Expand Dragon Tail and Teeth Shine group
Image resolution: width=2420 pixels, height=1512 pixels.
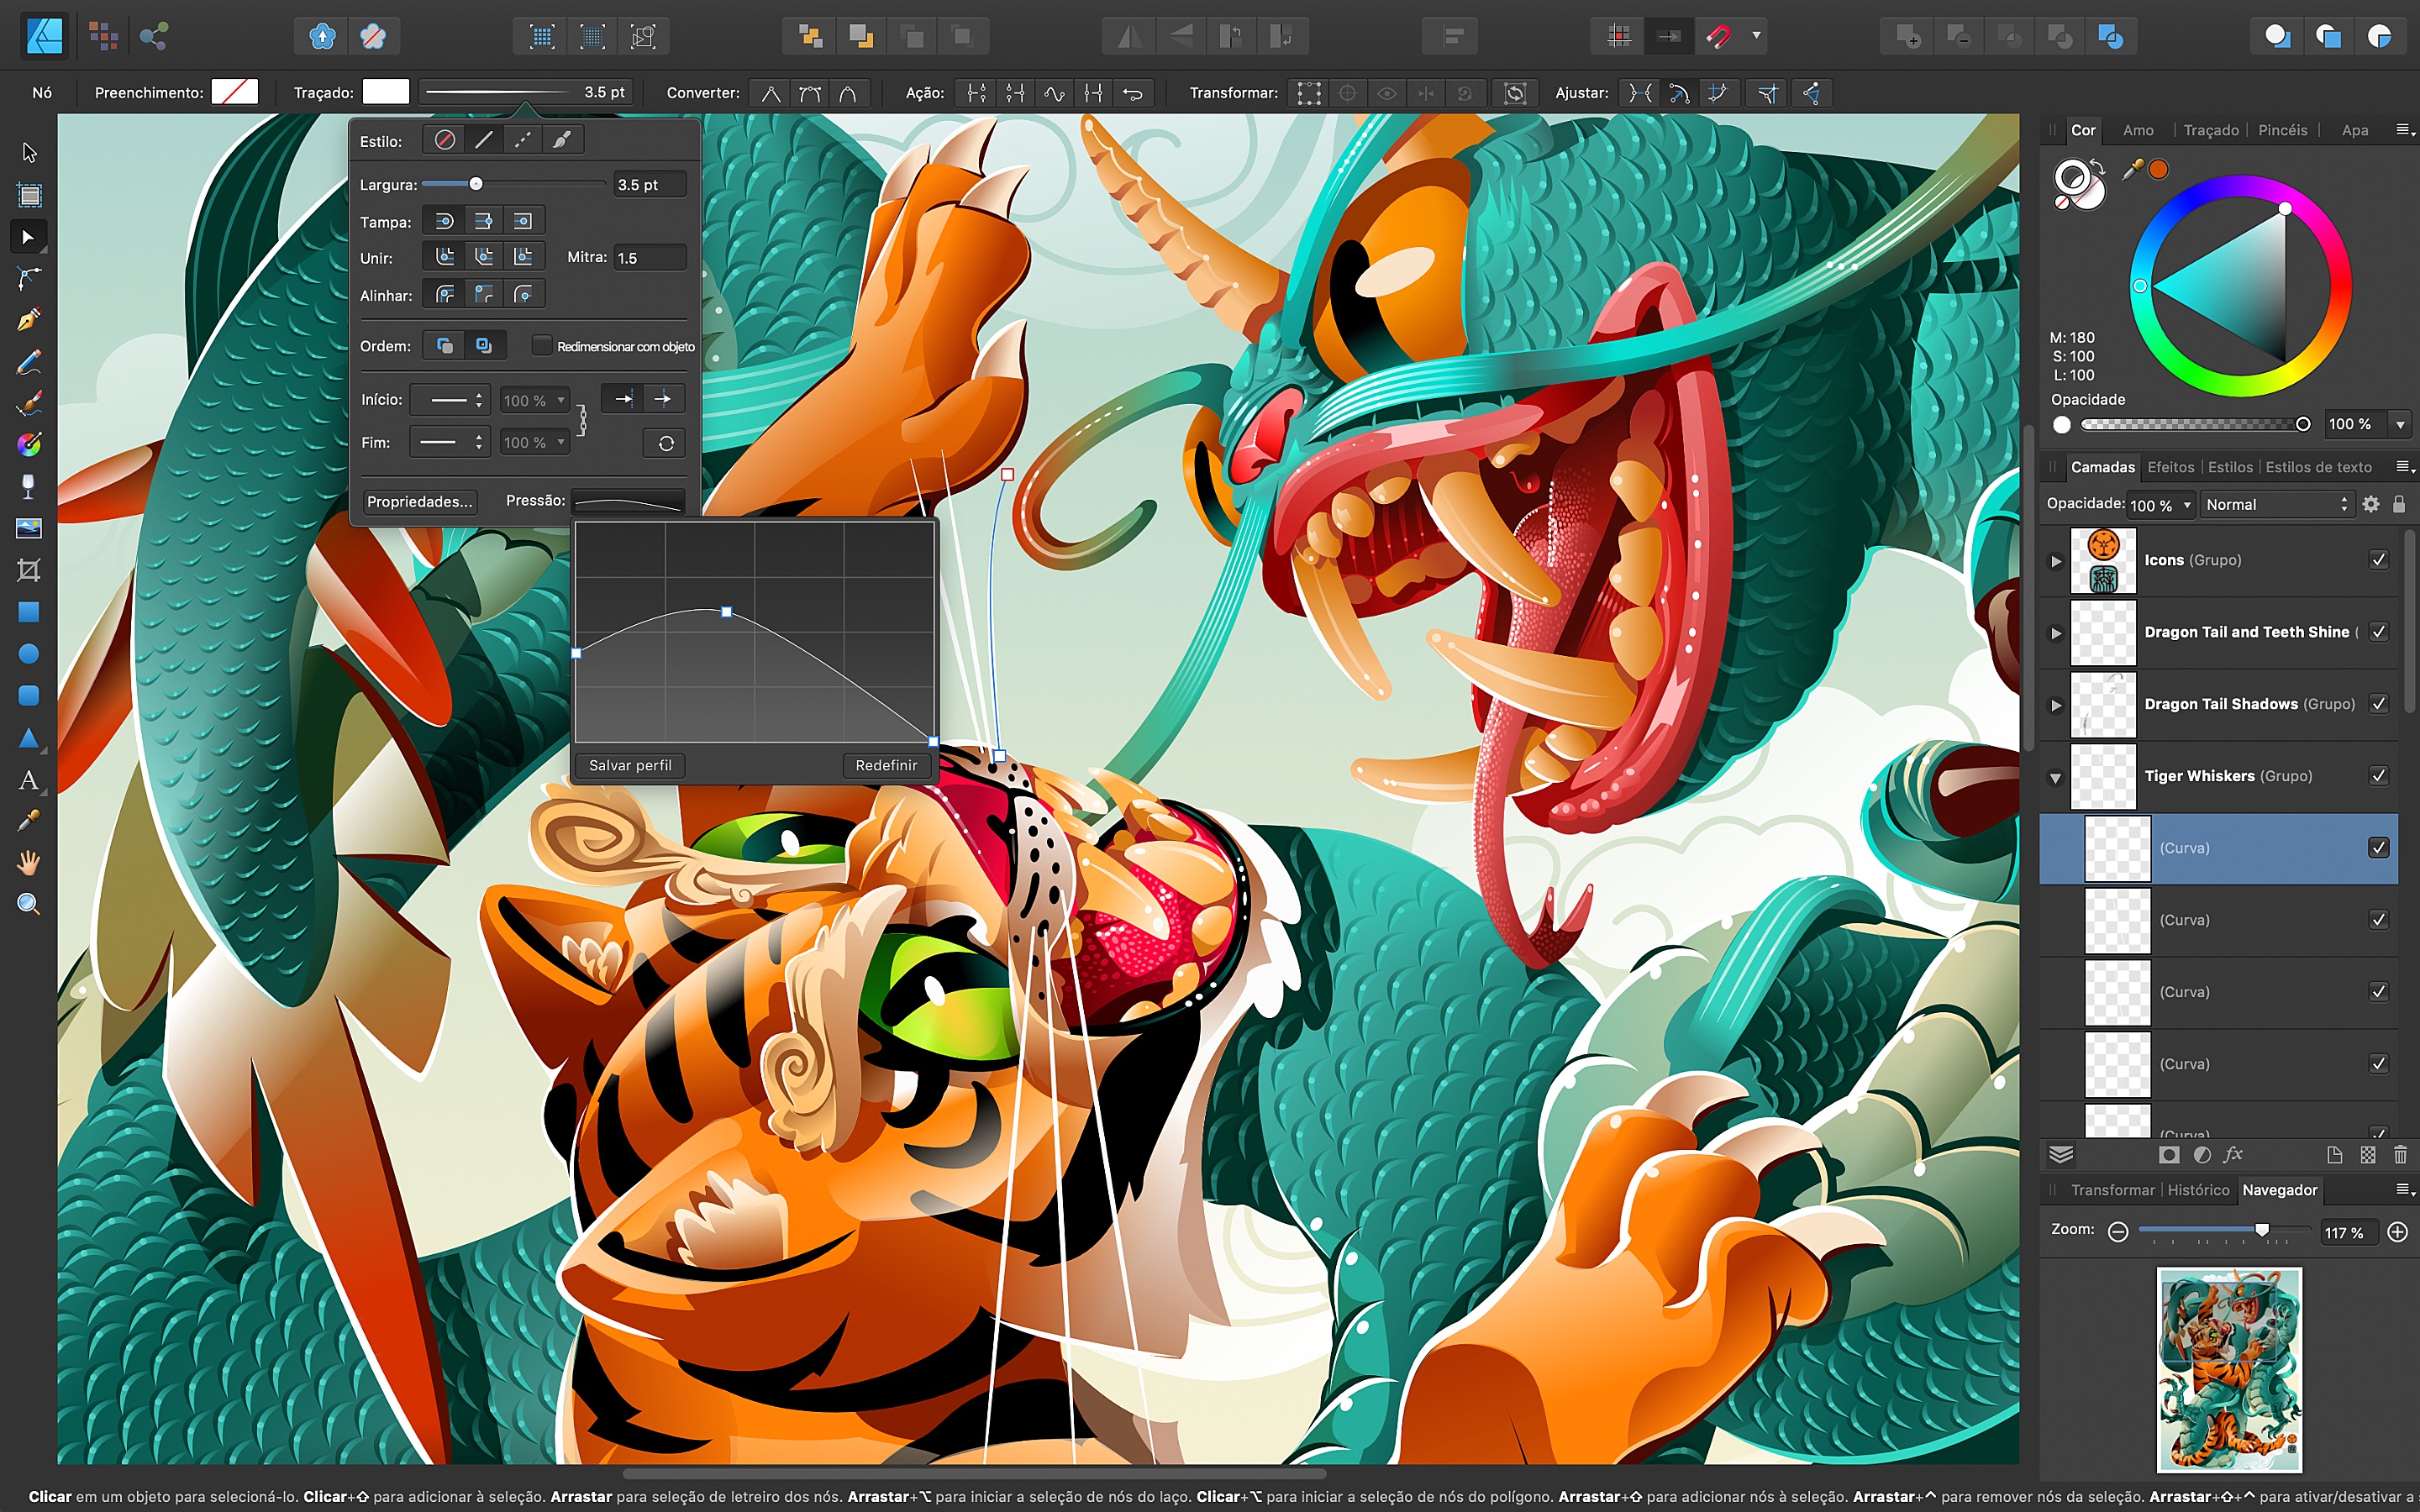tap(2056, 633)
